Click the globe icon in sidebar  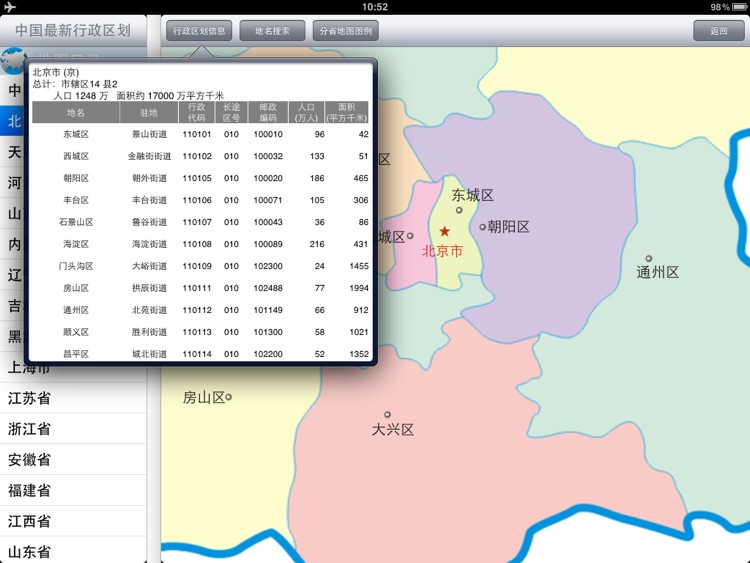click(x=13, y=60)
